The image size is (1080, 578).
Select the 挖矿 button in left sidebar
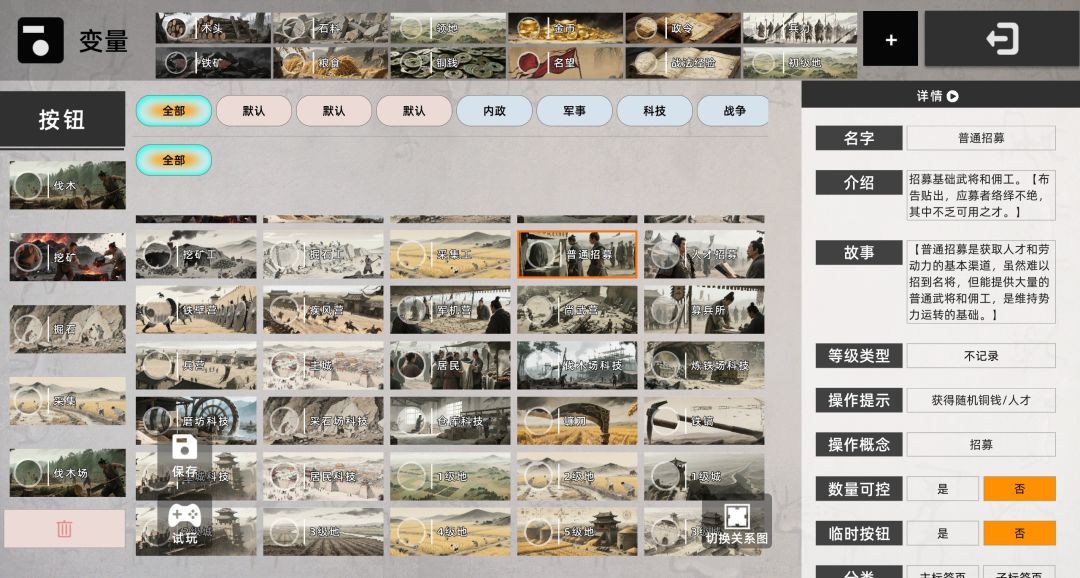[x=68, y=257]
